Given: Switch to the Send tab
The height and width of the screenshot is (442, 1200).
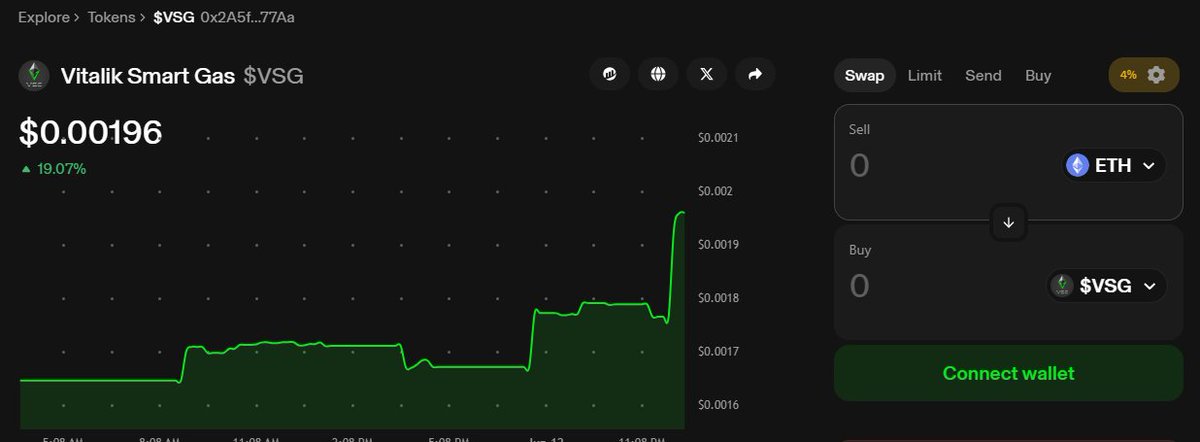Looking at the screenshot, I should pyautogui.click(x=983, y=75).
